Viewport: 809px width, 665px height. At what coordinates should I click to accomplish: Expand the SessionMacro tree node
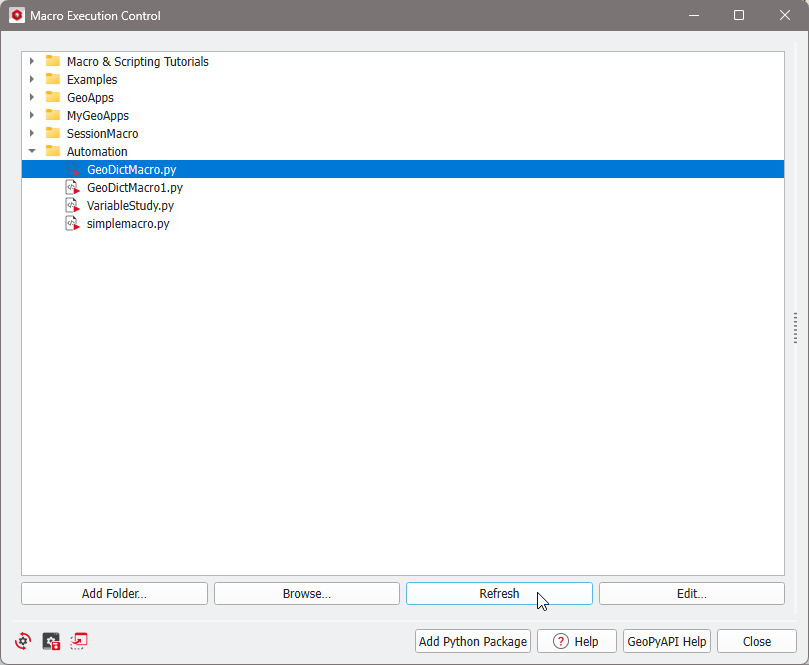(x=32, y=133)
